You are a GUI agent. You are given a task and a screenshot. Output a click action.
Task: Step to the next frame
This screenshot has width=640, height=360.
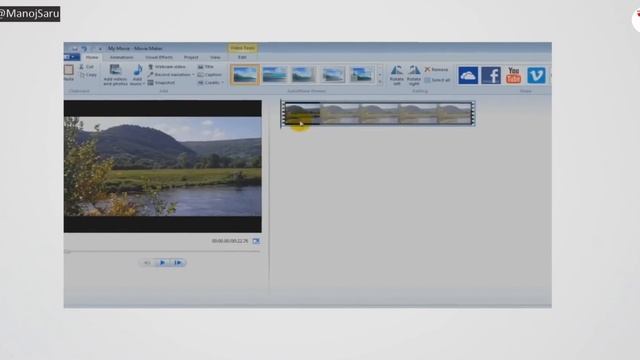(x=178, y=262)
